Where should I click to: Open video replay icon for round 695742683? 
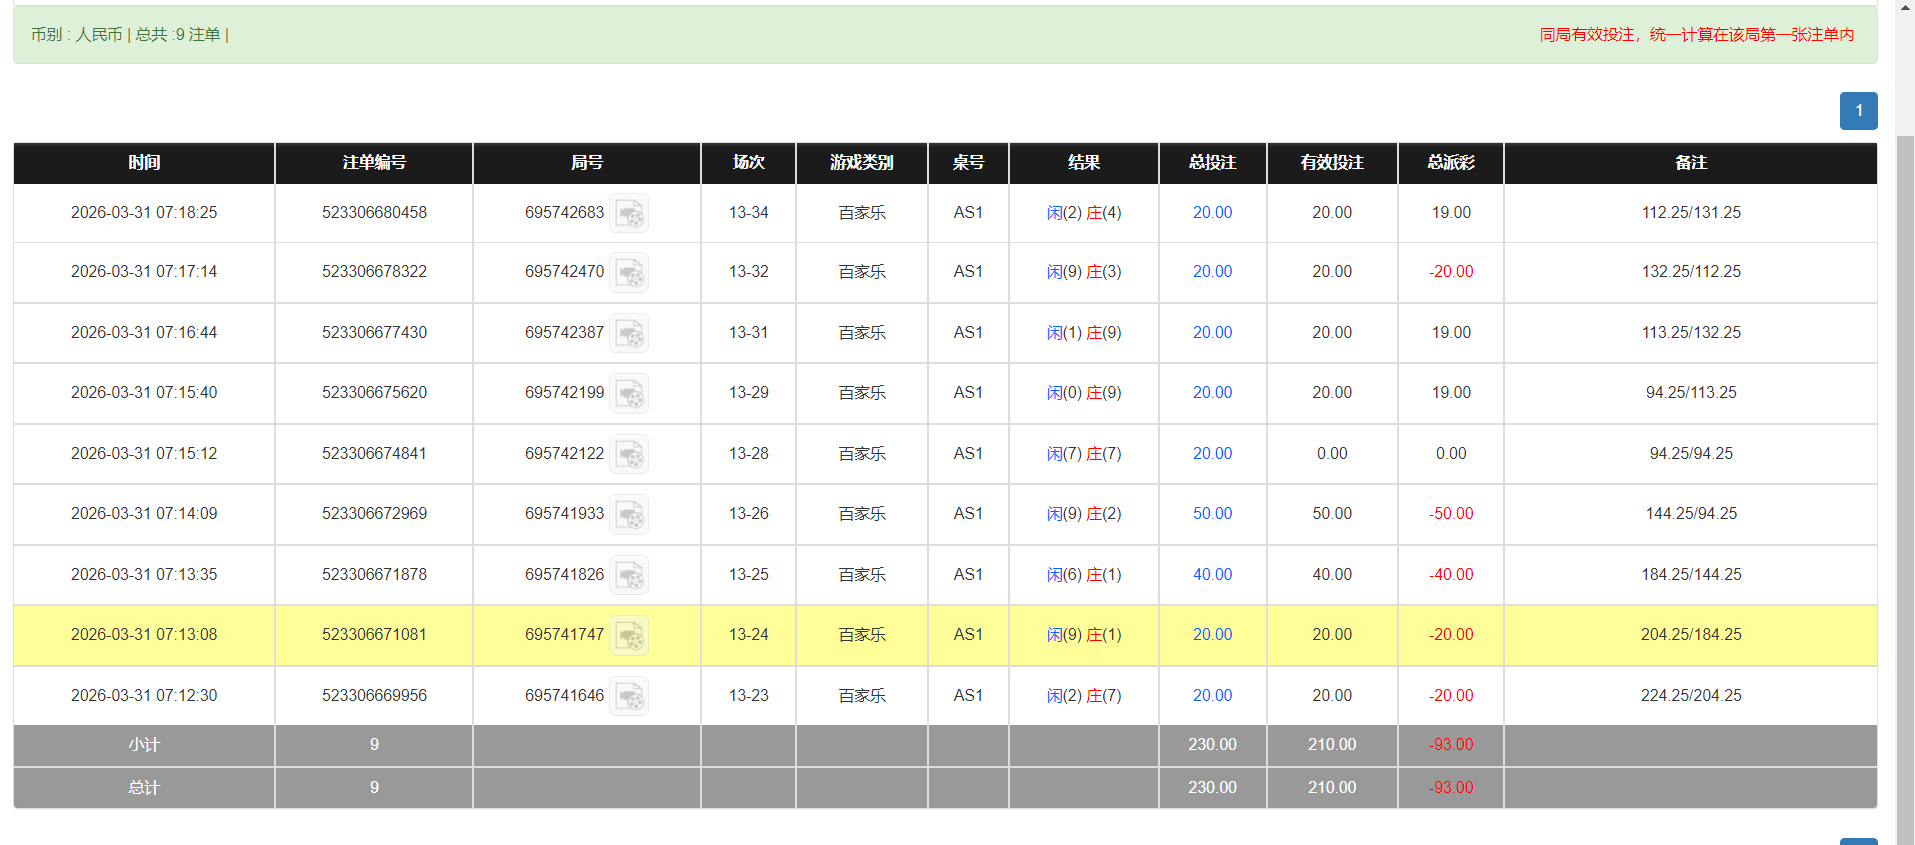(629, 213)
